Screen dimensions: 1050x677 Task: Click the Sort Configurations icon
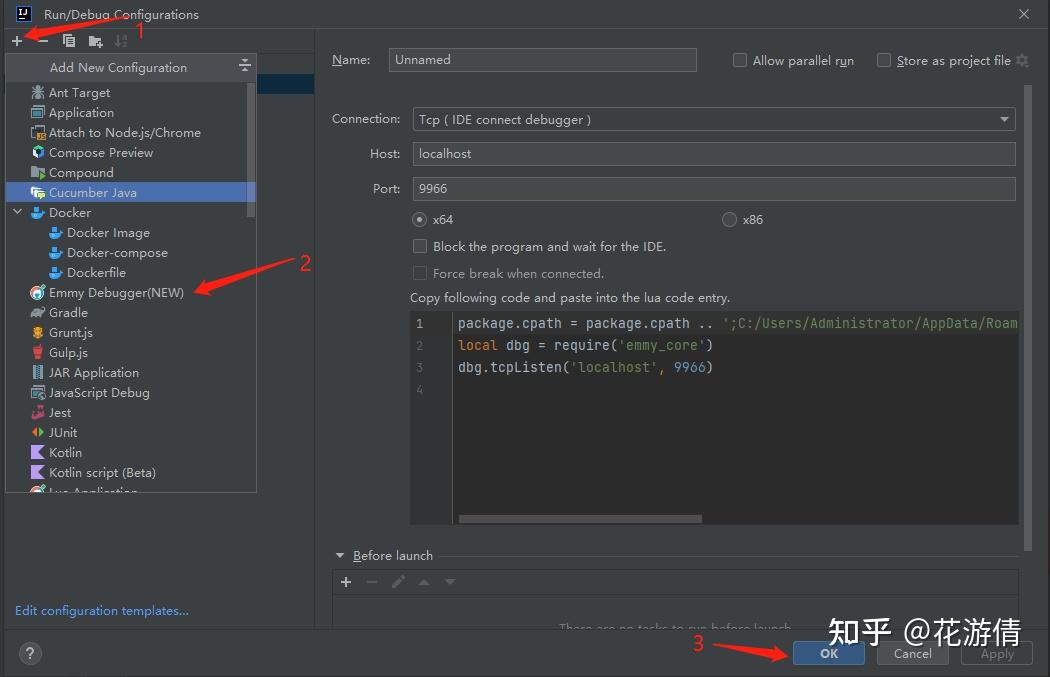[x=121, y=41]
